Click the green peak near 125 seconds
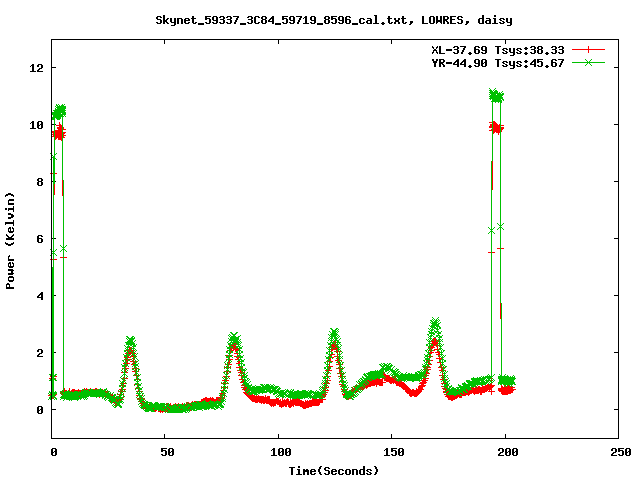Viewport: 640px width, 480px height. (x=334, y=333)
